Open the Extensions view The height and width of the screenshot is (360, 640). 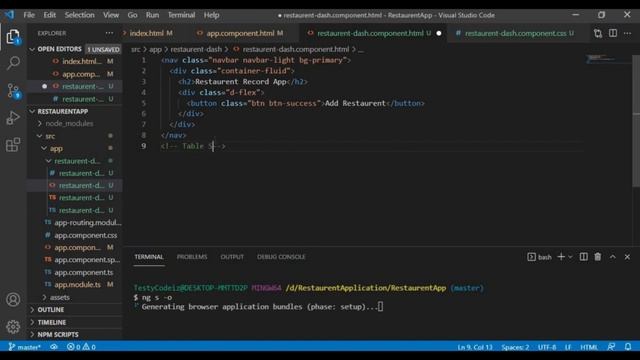point(13,144)
